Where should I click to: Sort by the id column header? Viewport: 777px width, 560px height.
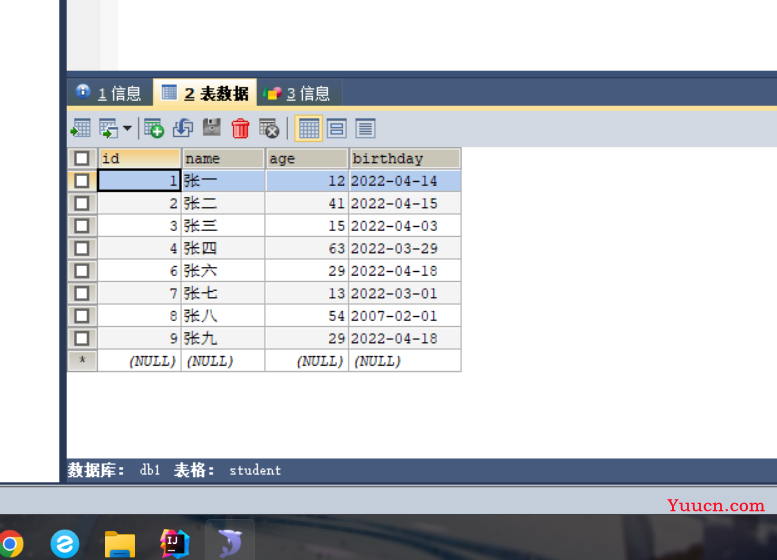[139, 159]
